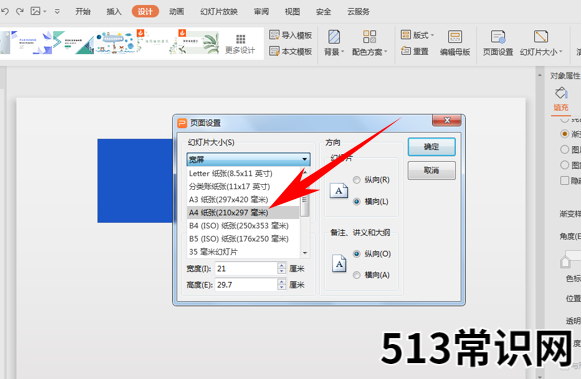Toggle the checkbox in the object properties panel
Image resolution: width=582 pixels, height=379 pixels.
565,180
